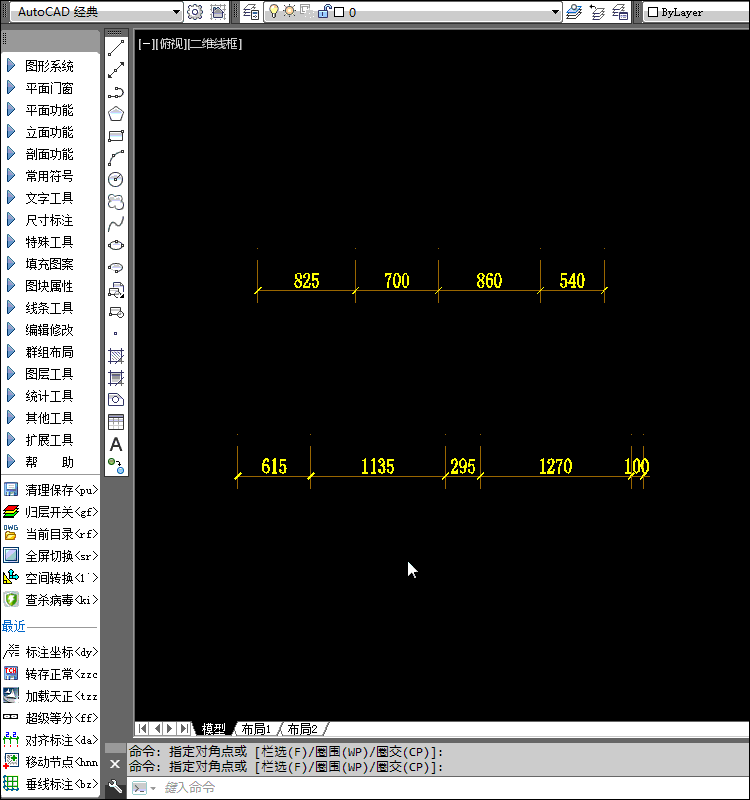Image resolution: width=750 pixels, height=800 pixels.
Task: Select the Gradient tool
Action: [116, 378]
